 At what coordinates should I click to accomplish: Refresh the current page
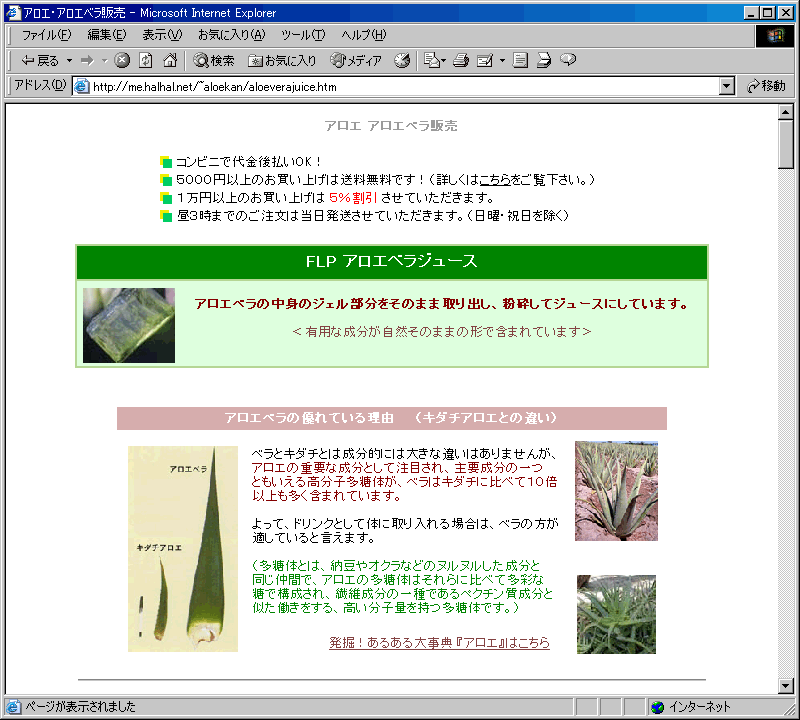pyautogui.click(x=146, y=60)
